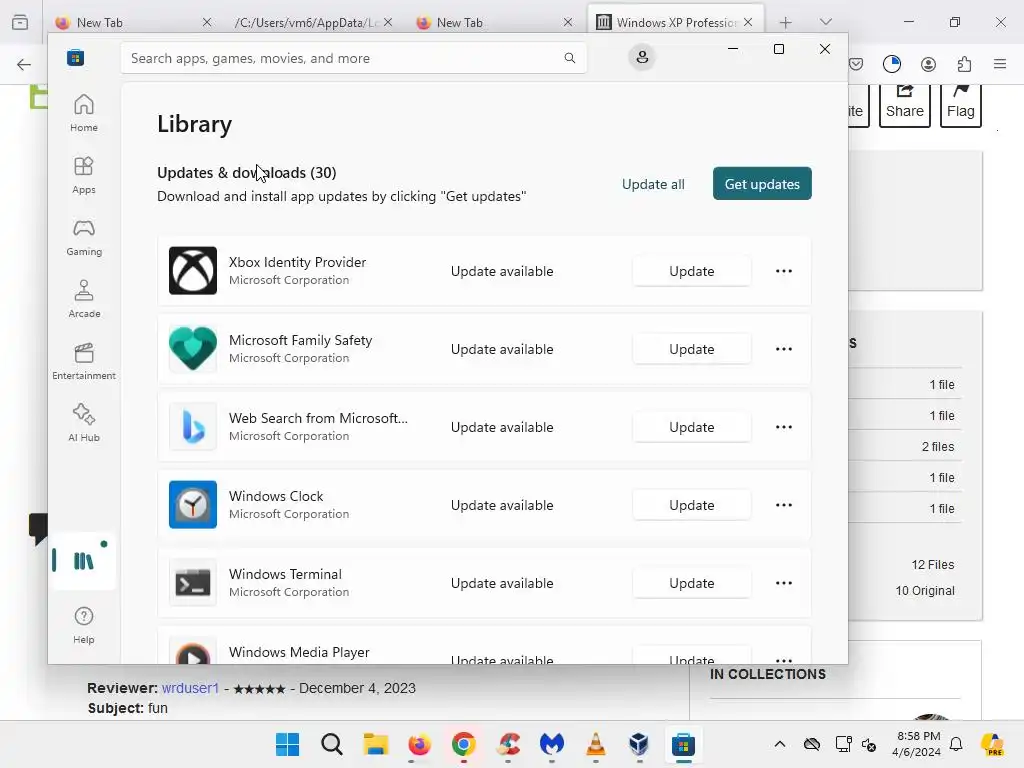Click the 2 files entry on webpage
Viewport: 1024px width, 768px height.
(x=938, y=447)
